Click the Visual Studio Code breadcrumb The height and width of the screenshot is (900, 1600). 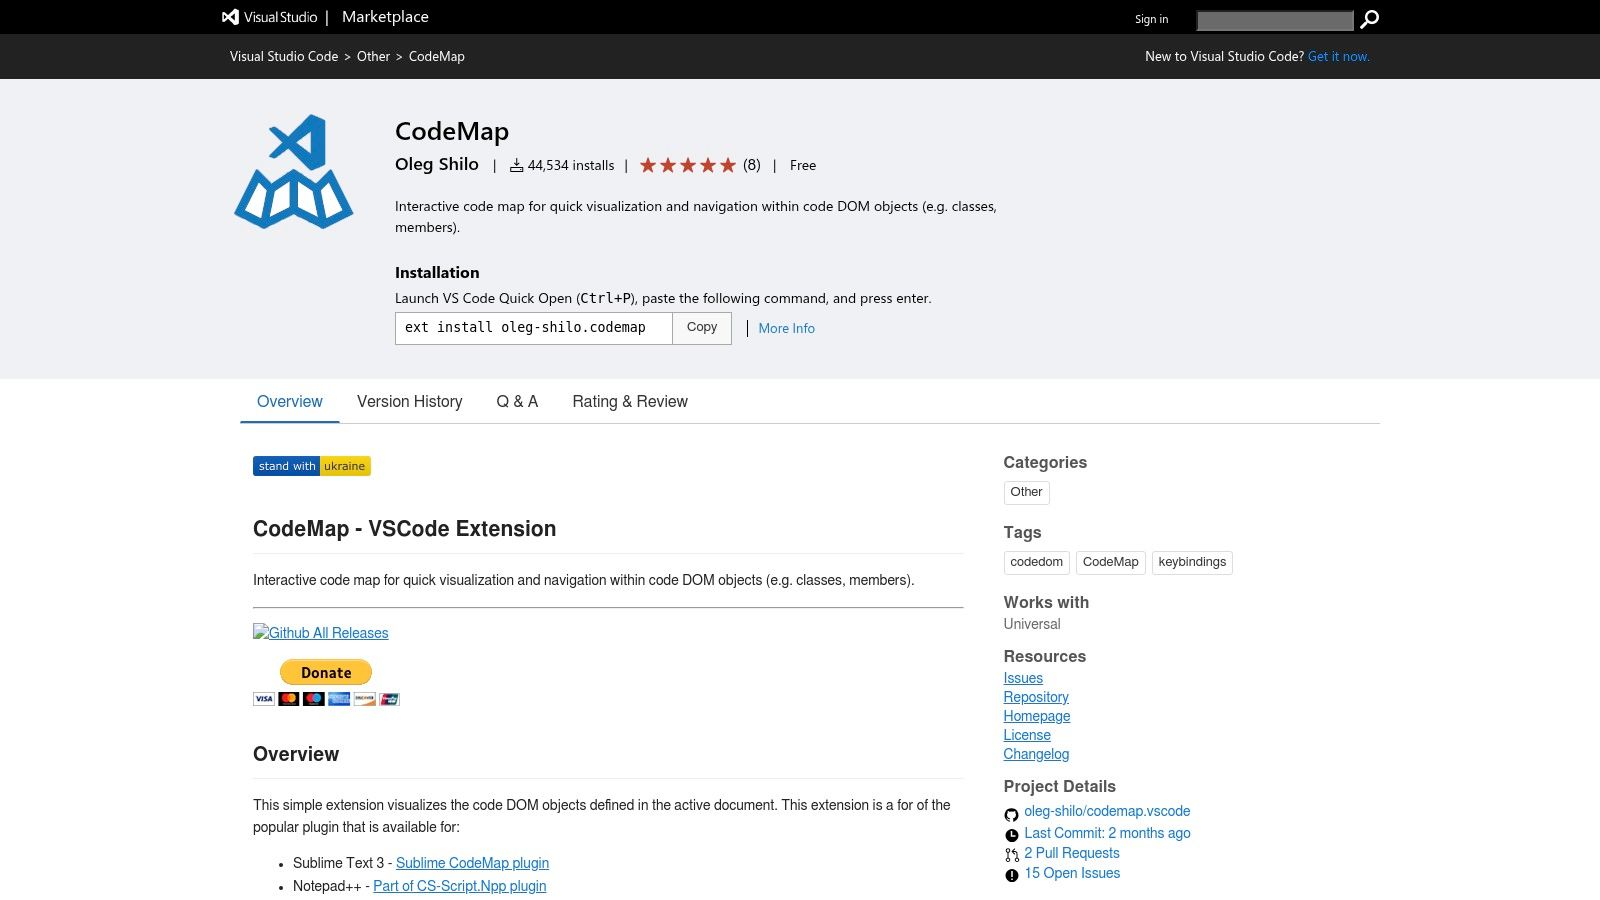284,56
